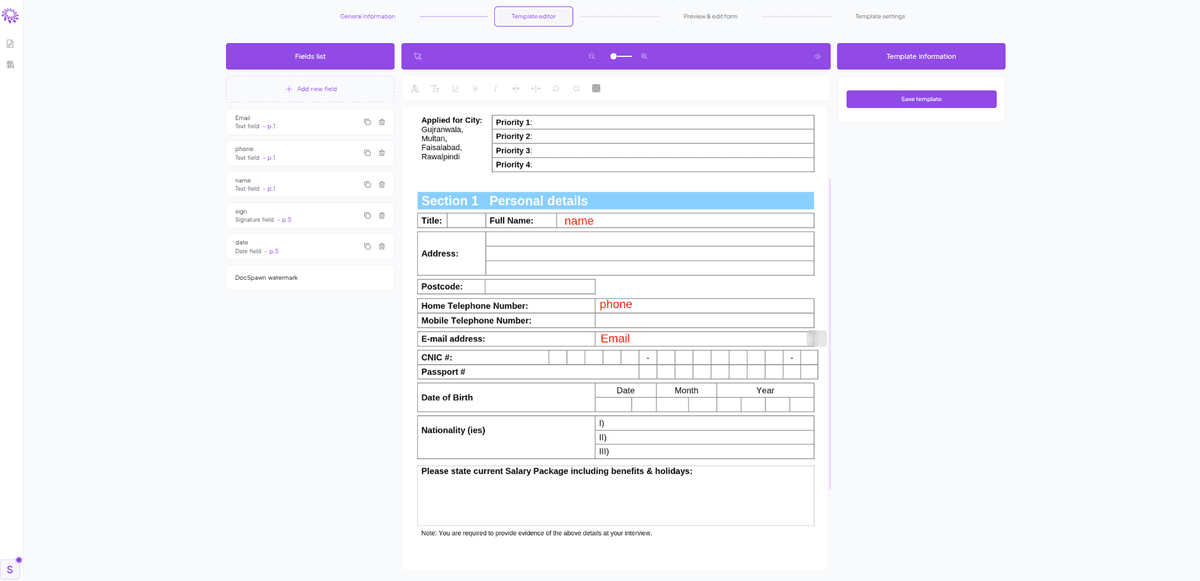Apply bold formatting
1200x581 pixels.
(475, 88)
